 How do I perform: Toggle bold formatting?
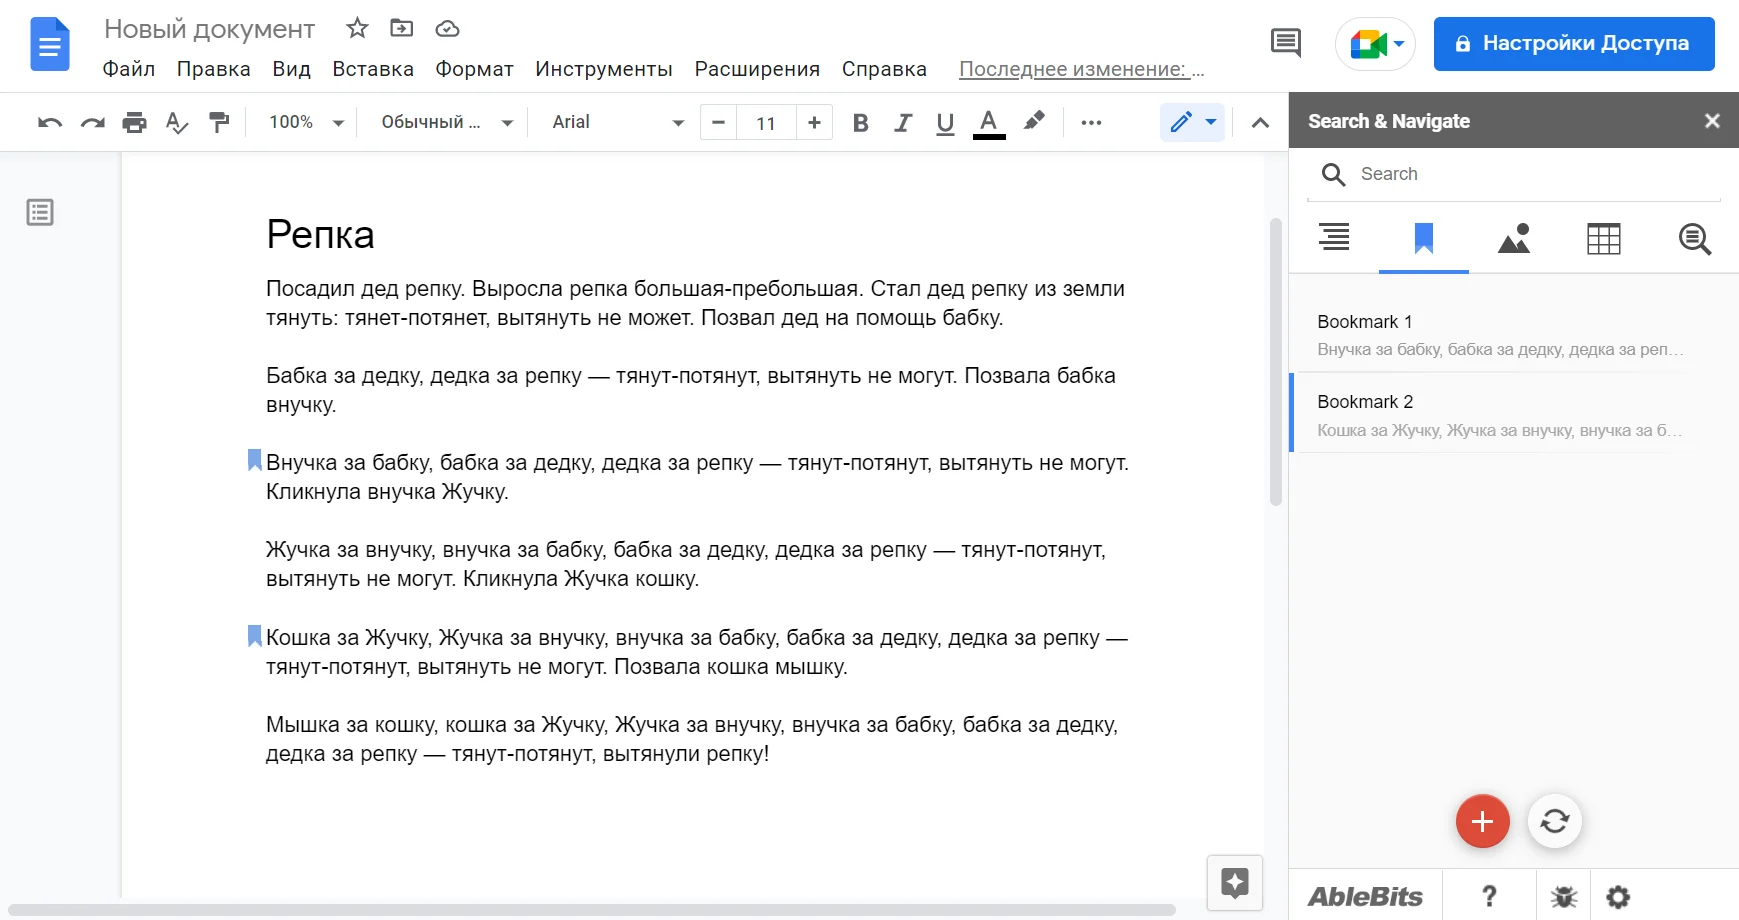tap(860, 122)
